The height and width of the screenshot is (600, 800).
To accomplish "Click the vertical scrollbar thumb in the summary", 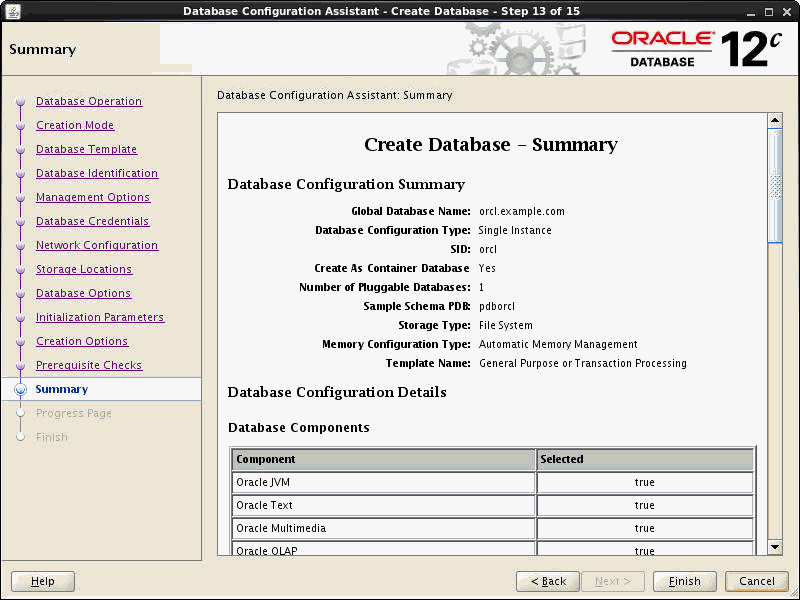I will pos(775,186).
